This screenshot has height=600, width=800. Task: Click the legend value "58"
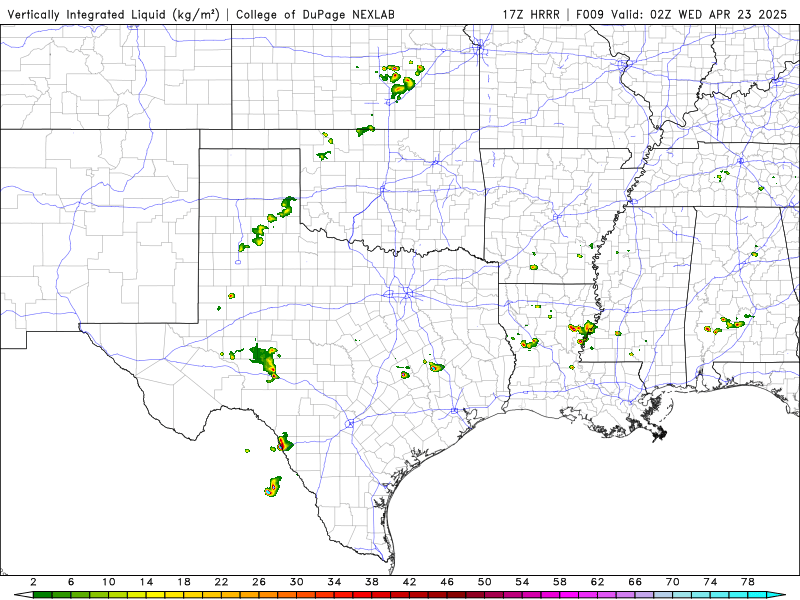coord(560,582)
